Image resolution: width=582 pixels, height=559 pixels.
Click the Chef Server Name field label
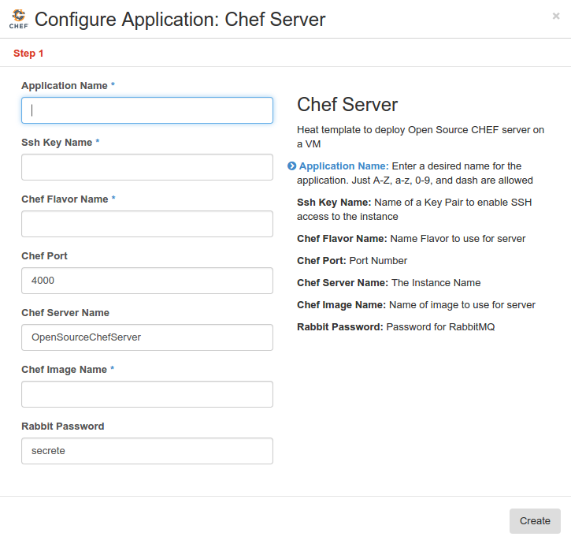click(x=65, y=313)
